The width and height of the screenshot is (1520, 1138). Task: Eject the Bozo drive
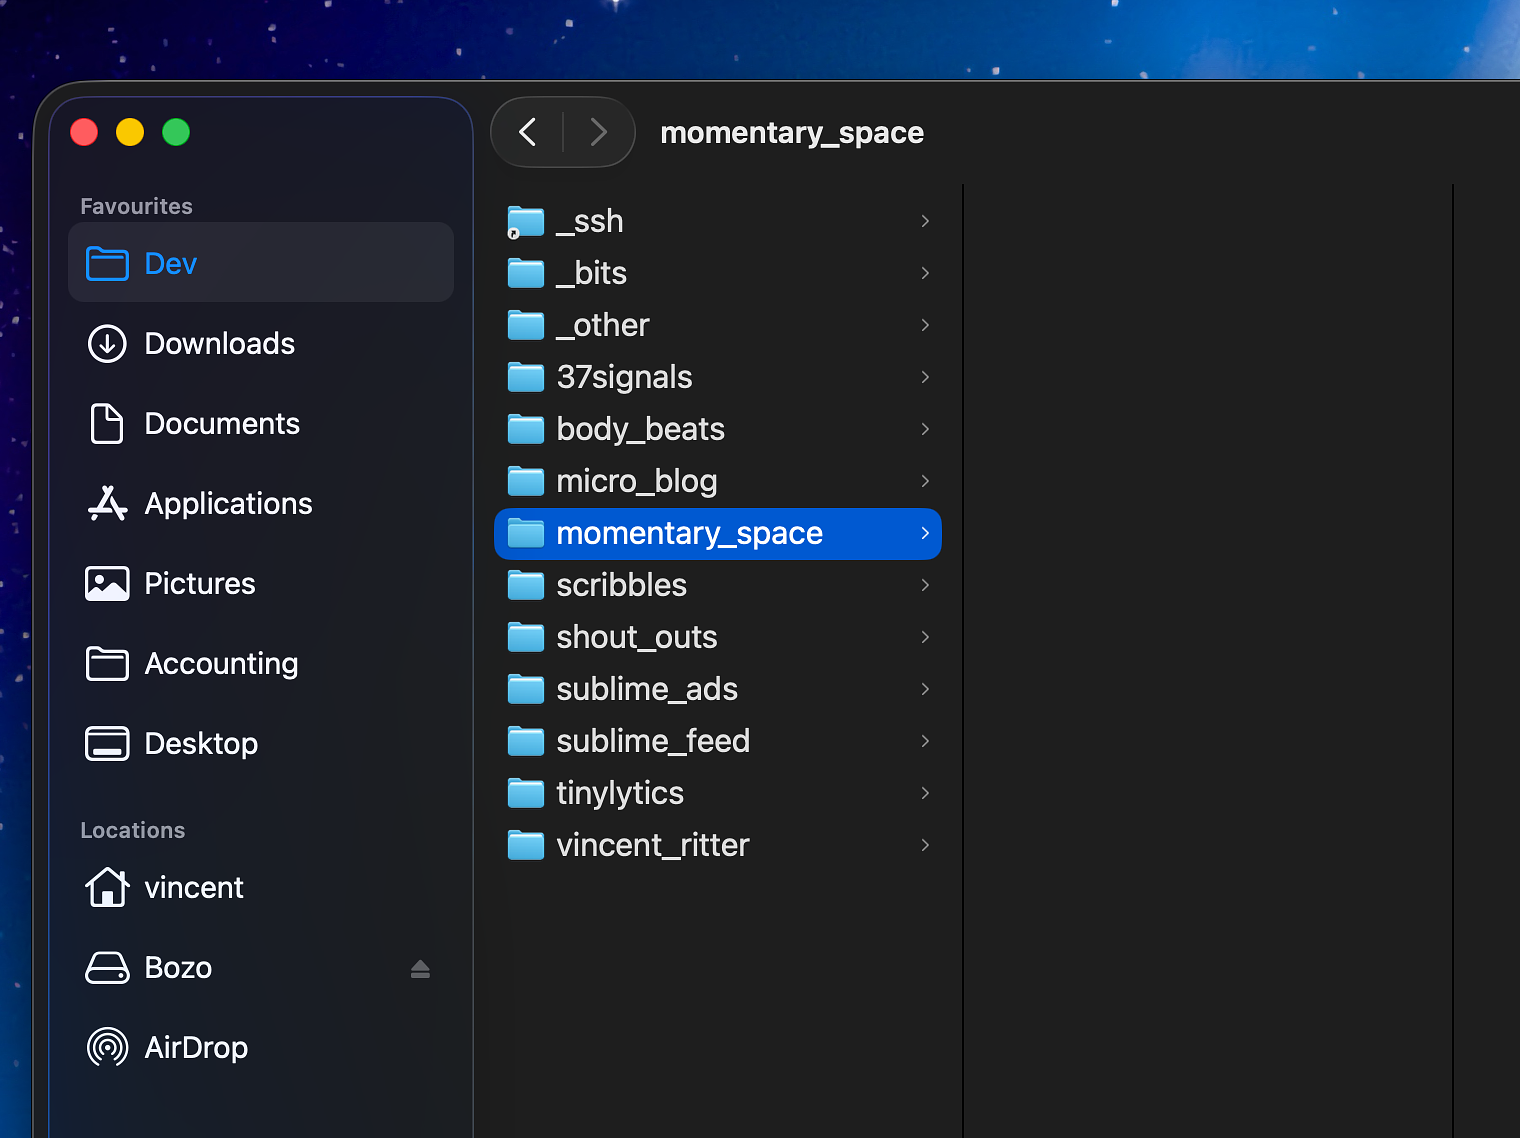point(420,968)
